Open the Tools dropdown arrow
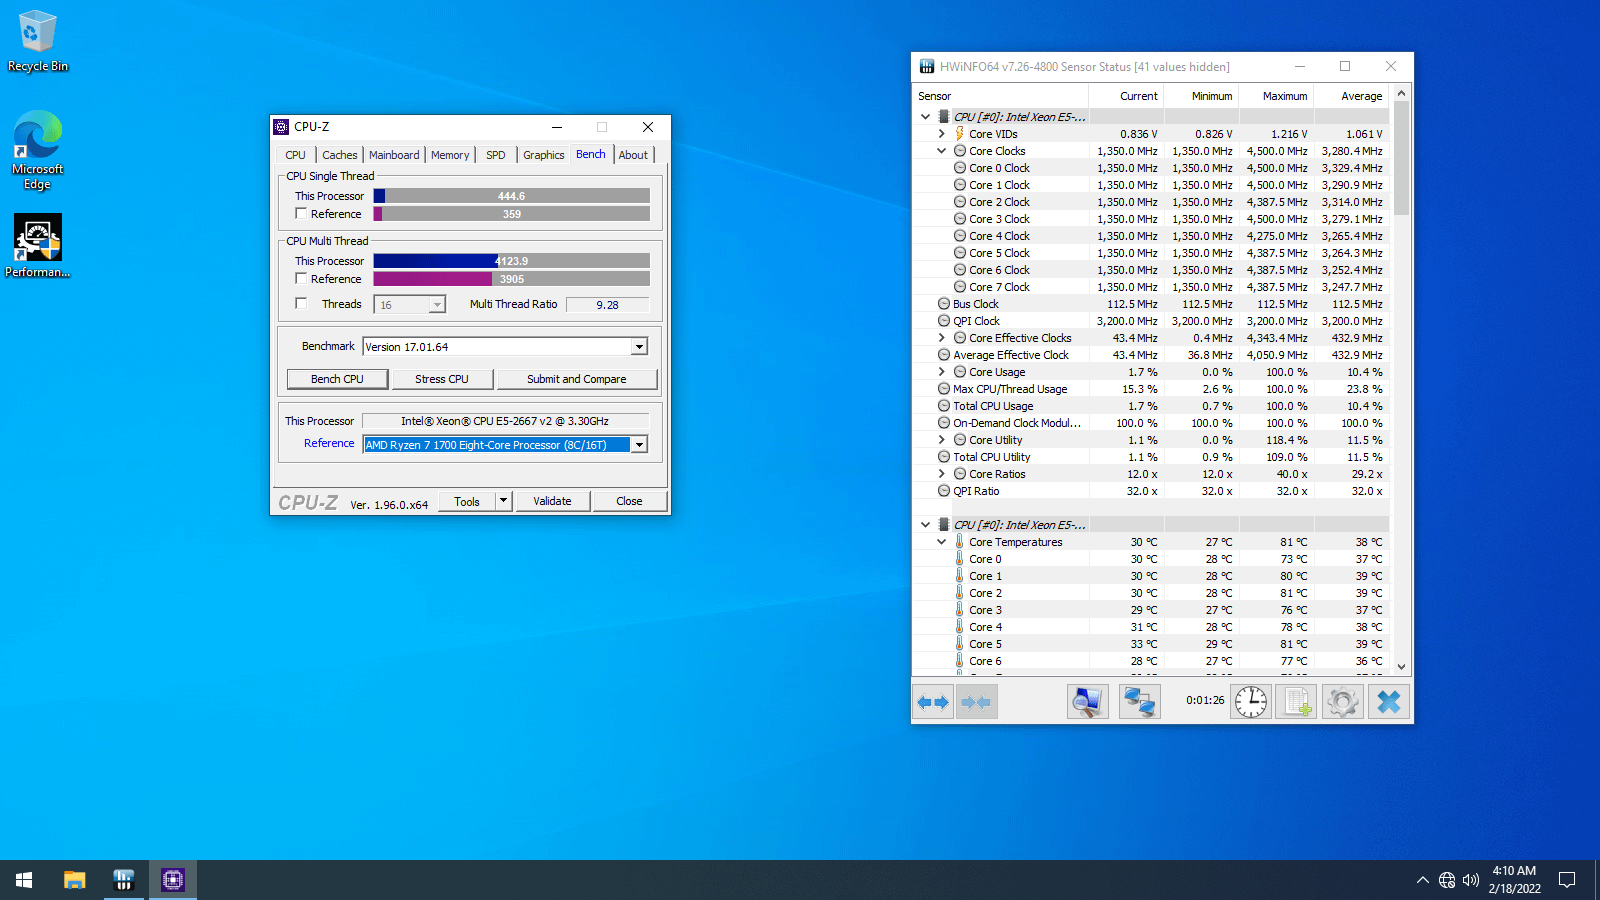Viewport: 1600px width, 900px height. coord(504,501)
